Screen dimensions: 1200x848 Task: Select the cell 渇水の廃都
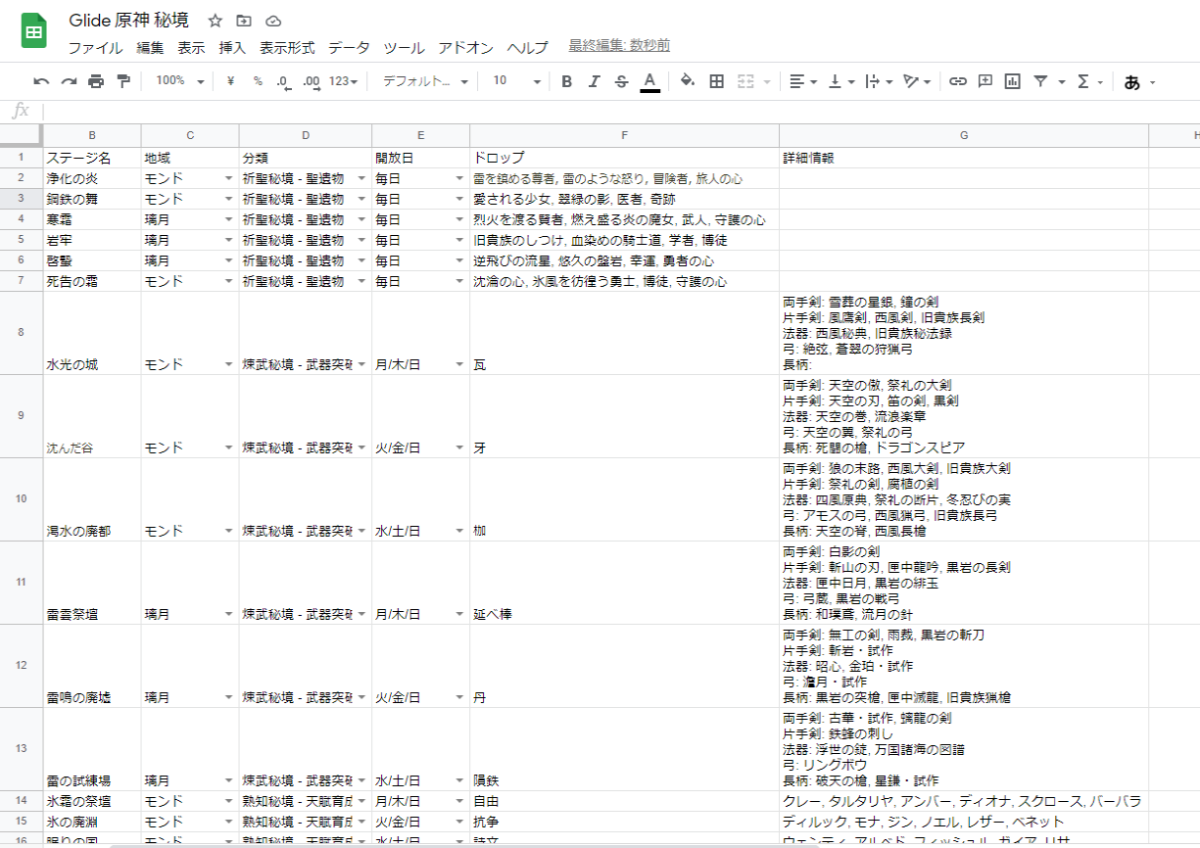tap(92, 500)
